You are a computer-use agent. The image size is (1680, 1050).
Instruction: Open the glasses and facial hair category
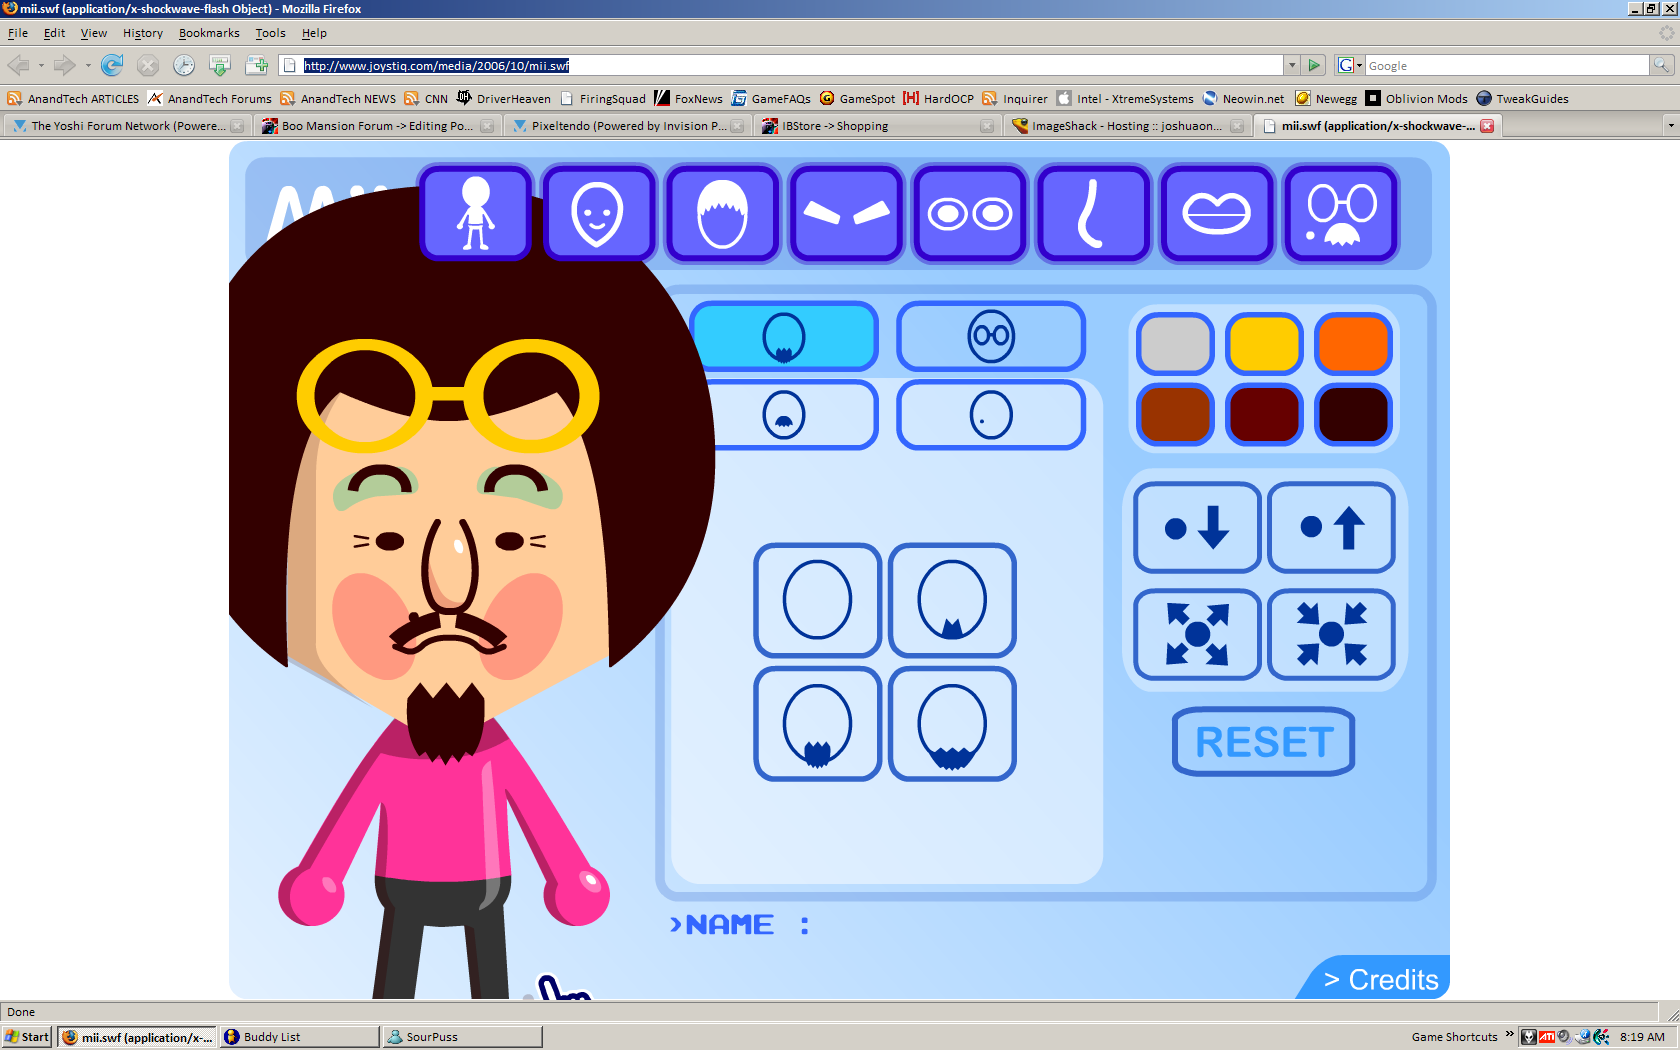click(x=1341, y=213)
